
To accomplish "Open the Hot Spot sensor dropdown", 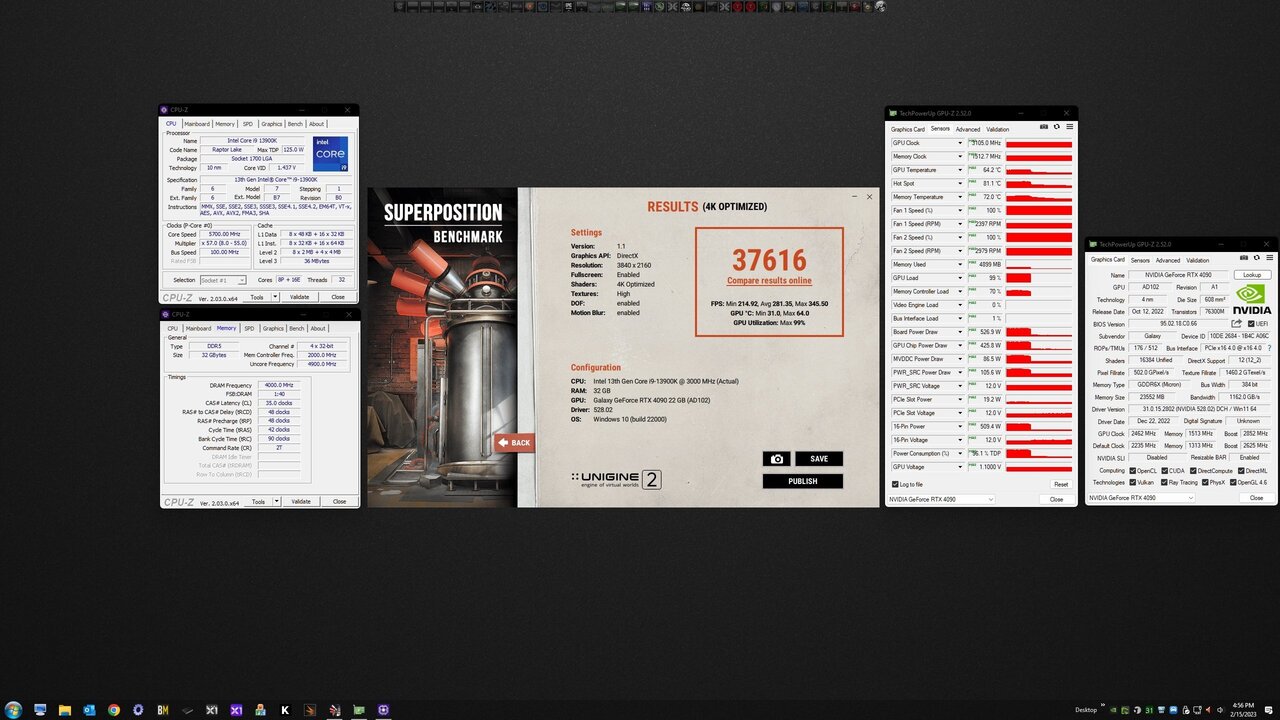I will (961, 183).
